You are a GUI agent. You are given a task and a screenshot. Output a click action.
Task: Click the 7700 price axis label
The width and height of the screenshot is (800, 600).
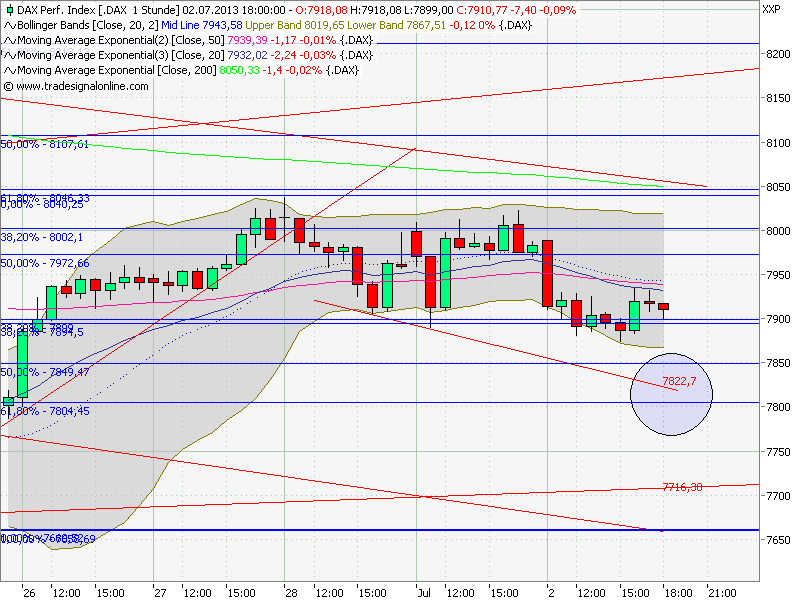point(779,496)
